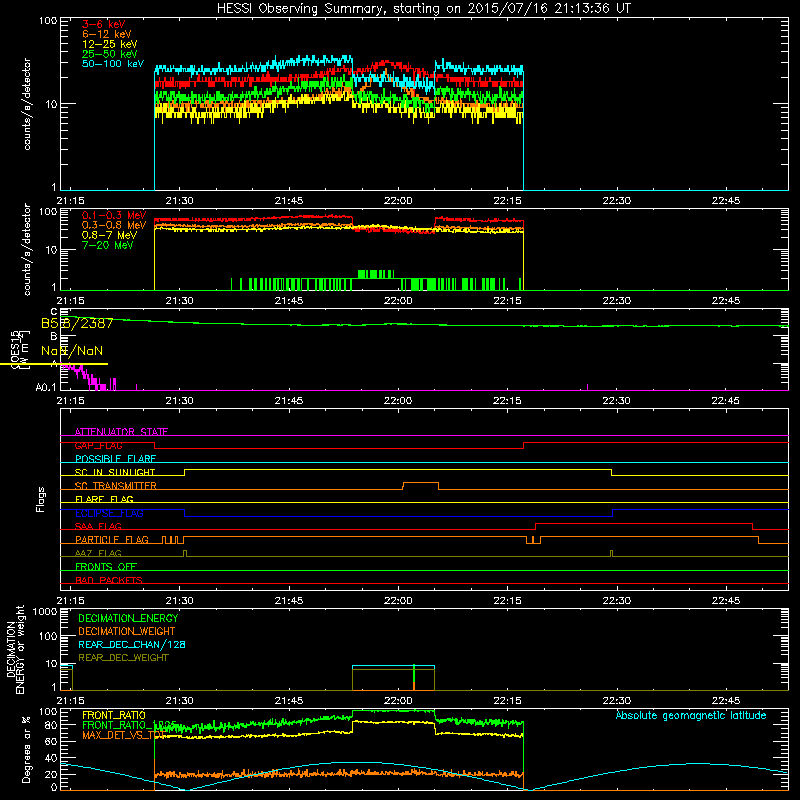Select the "6-12 keV" legend label
This screenshot has height=800, width=800.
107,34
